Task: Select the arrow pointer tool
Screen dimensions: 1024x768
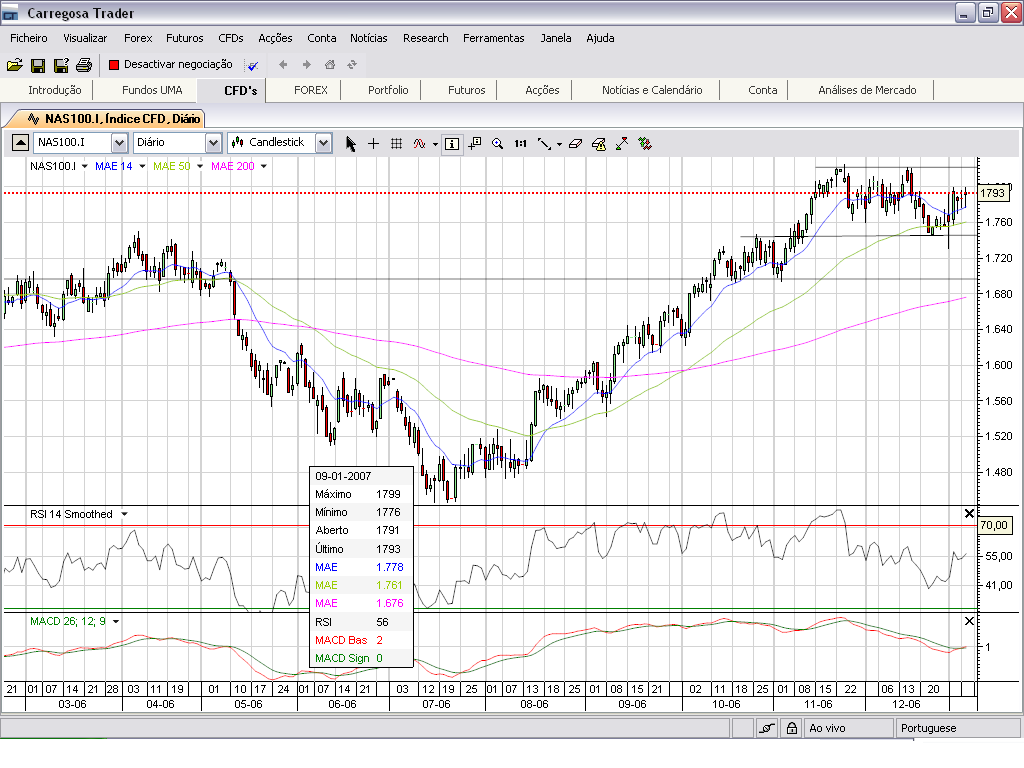Action: point(351,143)
